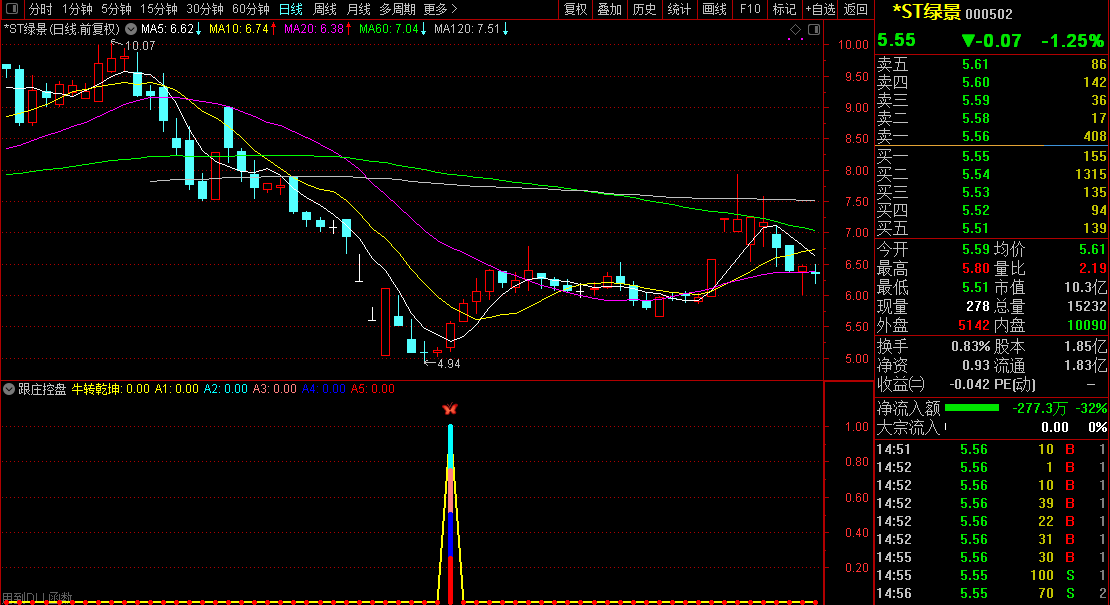Expand the MA indicator dropdown arrow
The image size is (1110, 605).
(x=131, y=29)
